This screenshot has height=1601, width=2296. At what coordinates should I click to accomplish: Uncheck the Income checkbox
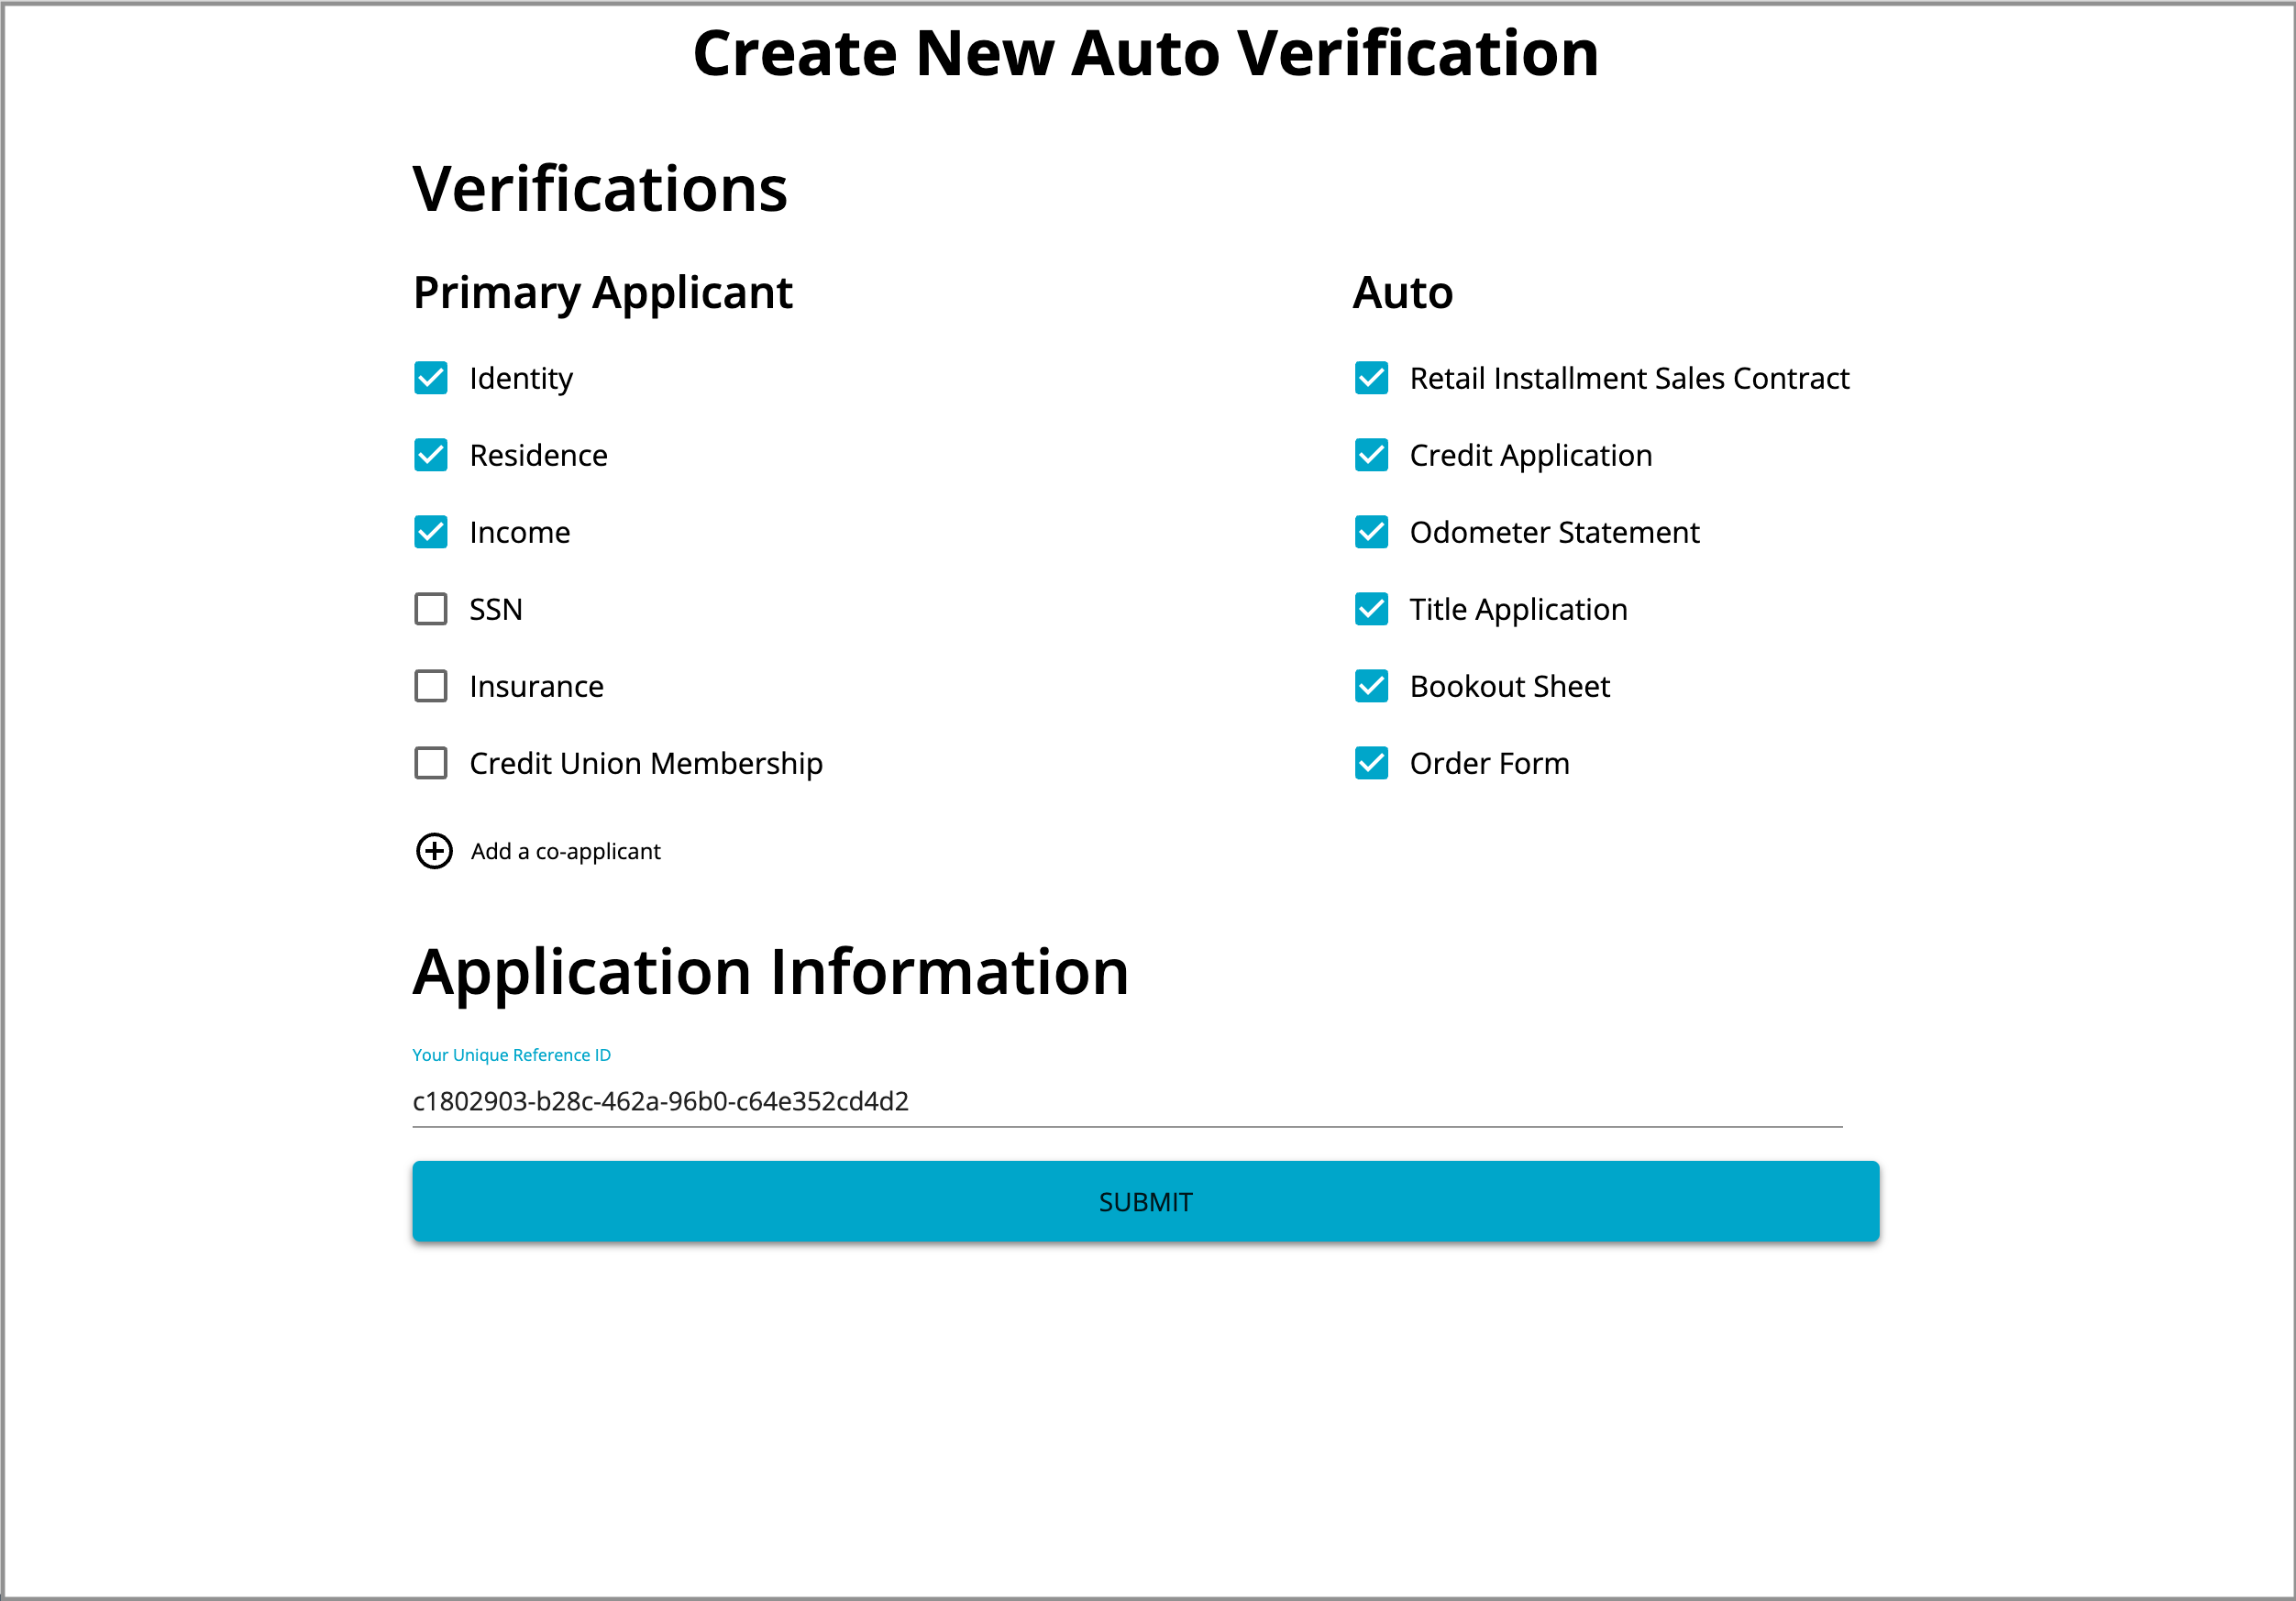(431, 532)
